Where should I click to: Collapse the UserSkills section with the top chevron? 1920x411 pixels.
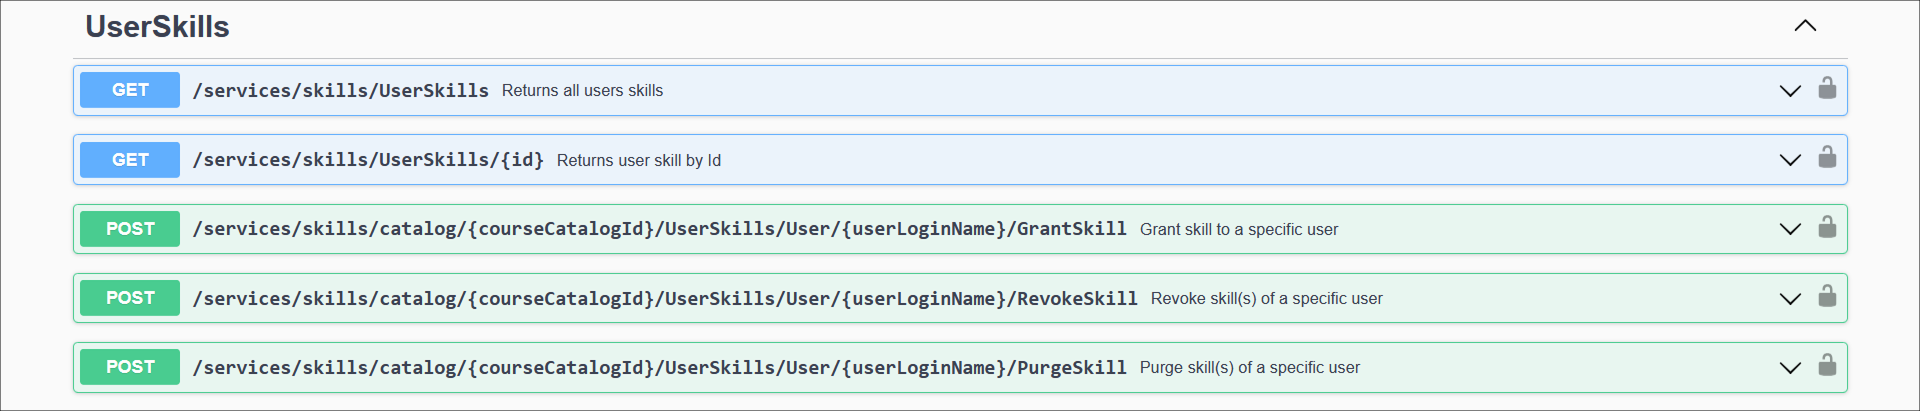(1804, 26)
